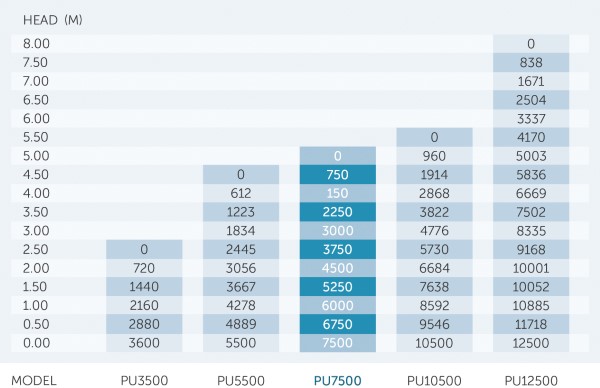Image resolution: width=600 pixels, height=388 pixels.
Task: Click the 838 value in PU12500 column
Action: coord(531,62)
